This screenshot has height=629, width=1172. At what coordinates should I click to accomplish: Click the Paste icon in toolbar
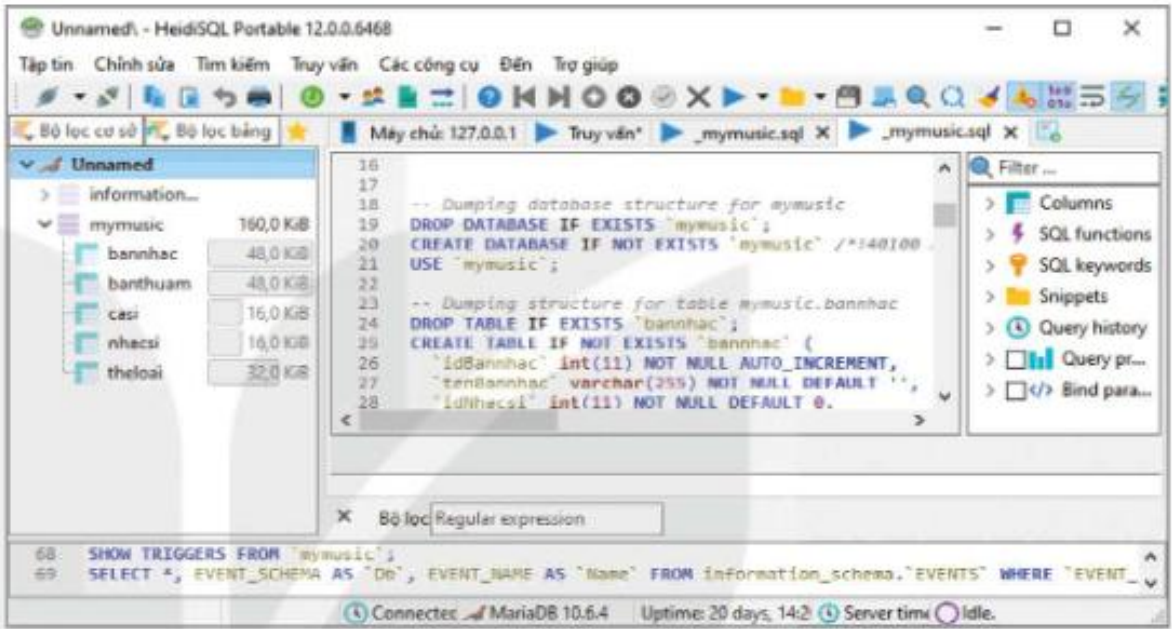pyautogui.click(x=190, y=97)
